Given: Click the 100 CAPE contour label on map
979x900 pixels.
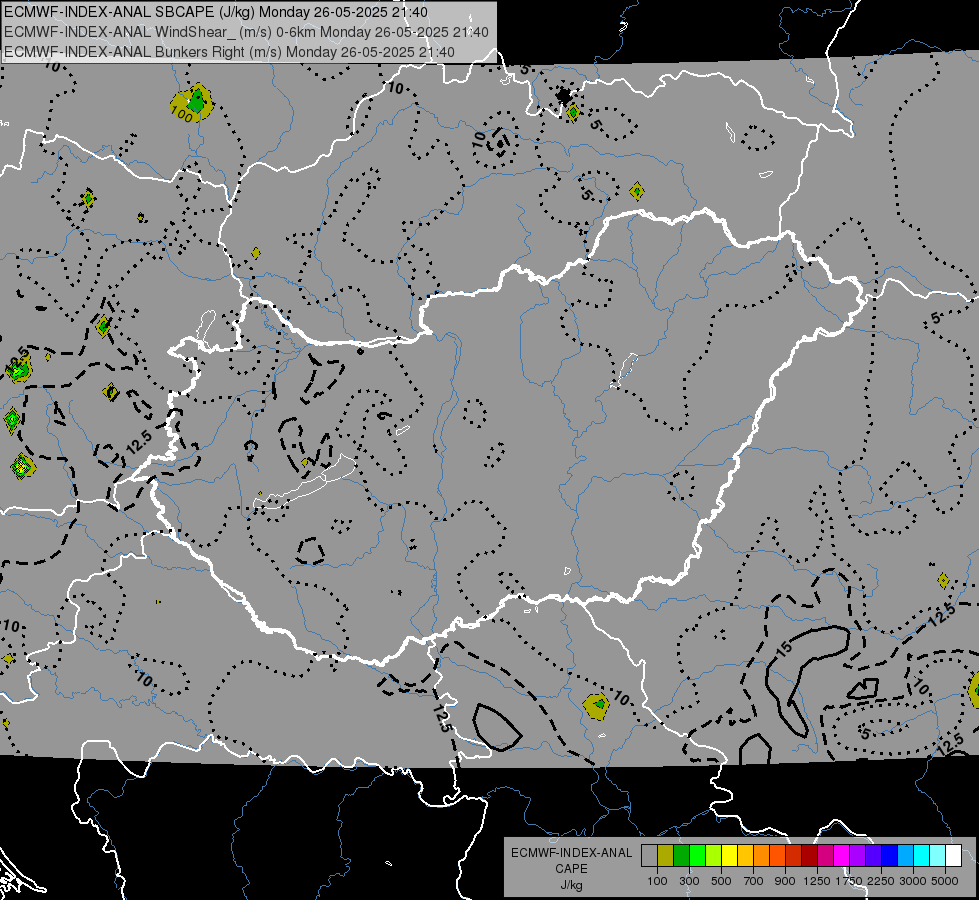Looking at the screenshot, I should coord(181,114).
